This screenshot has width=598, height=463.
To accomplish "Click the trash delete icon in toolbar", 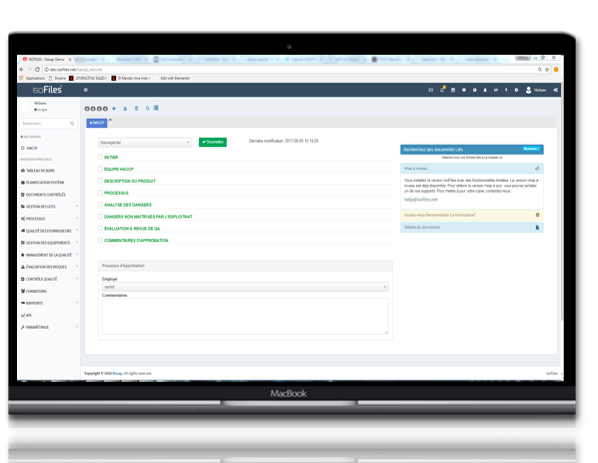I will [x=136, y=109].
